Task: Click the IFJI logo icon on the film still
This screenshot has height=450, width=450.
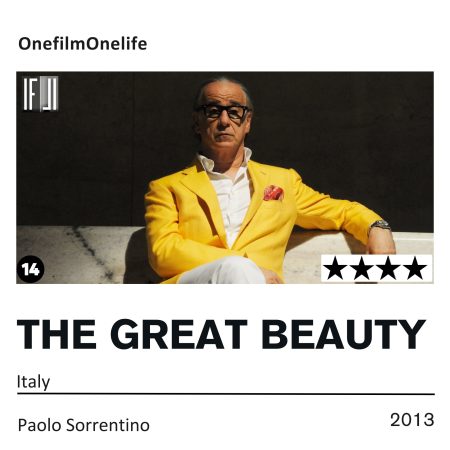Action: (x=40, y=94)
